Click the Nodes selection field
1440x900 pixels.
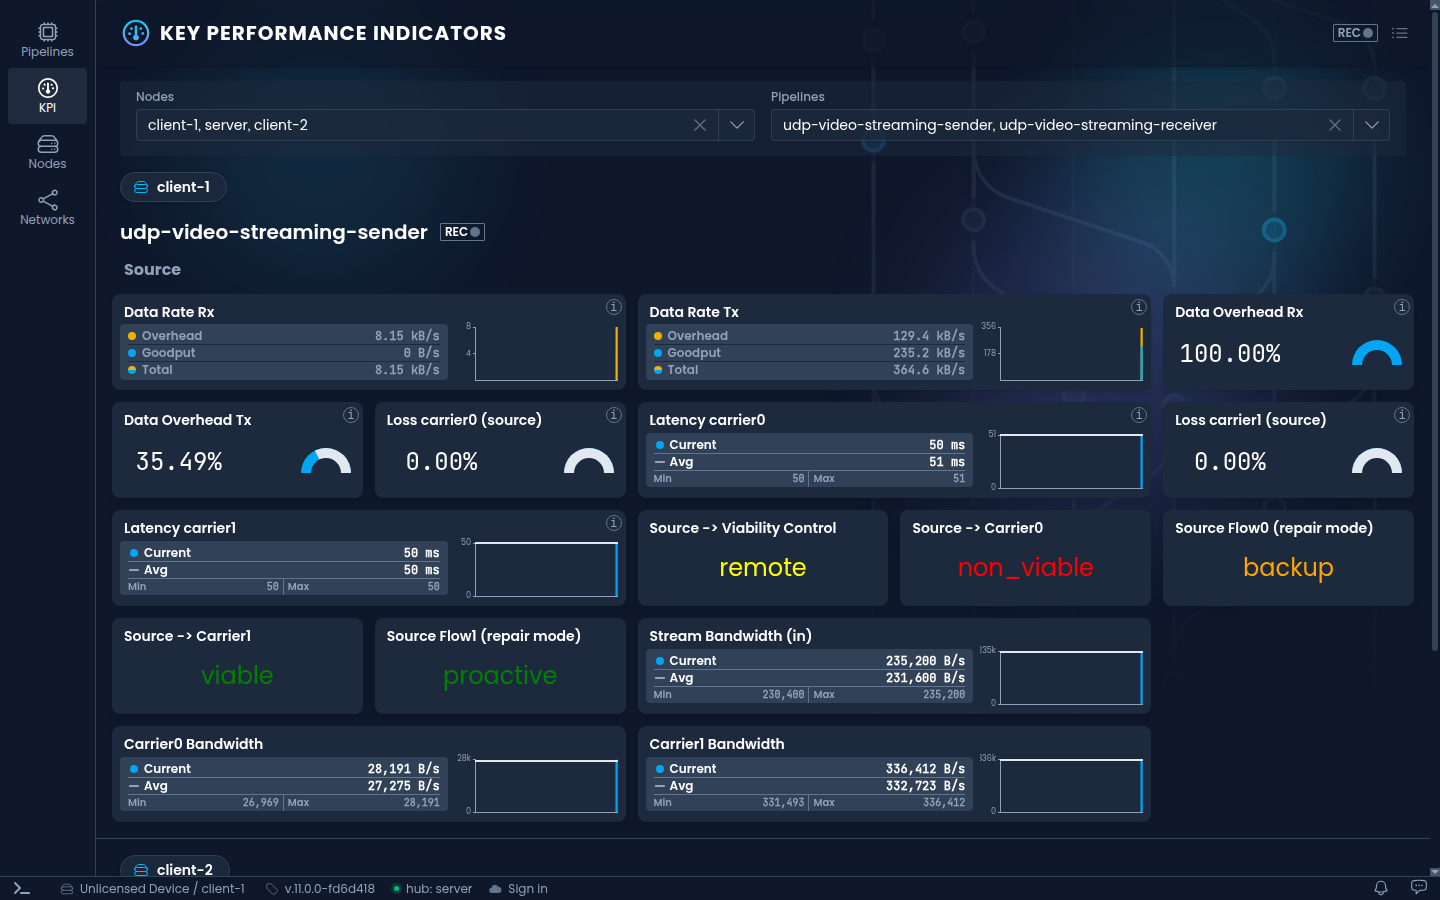coord(445,125)
